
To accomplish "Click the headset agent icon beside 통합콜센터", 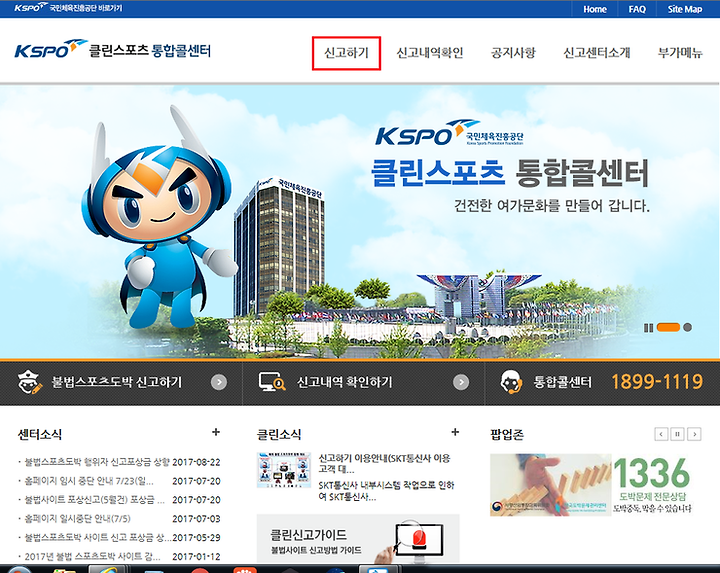I will (511, 382).
